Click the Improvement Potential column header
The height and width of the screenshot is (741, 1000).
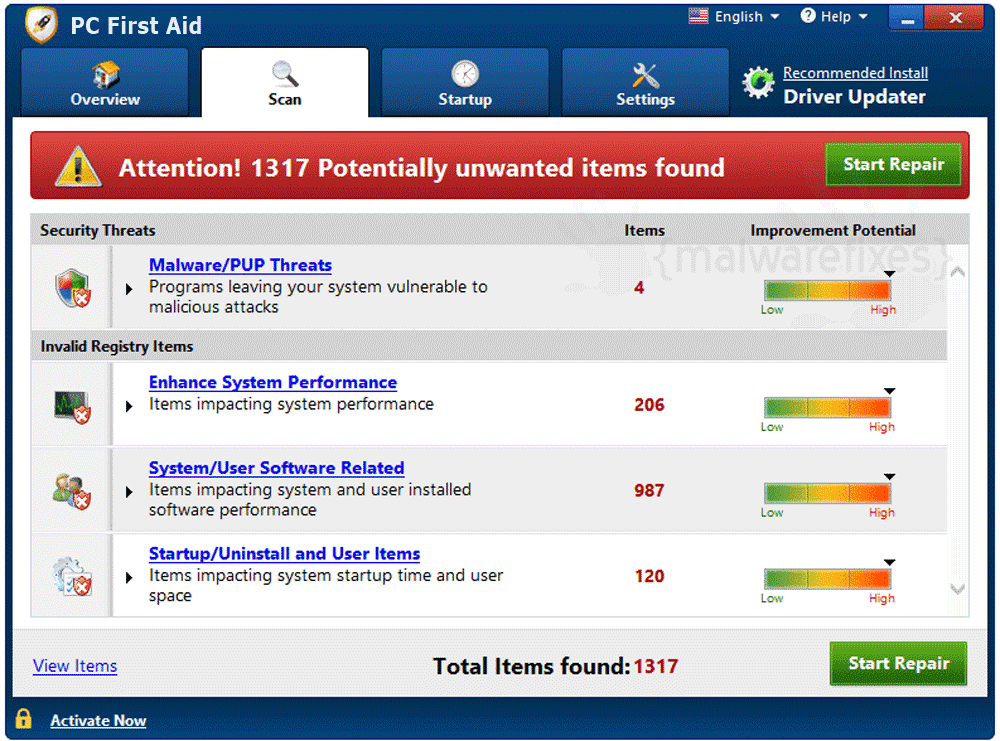pyautogui.click(x=833, y=230)
